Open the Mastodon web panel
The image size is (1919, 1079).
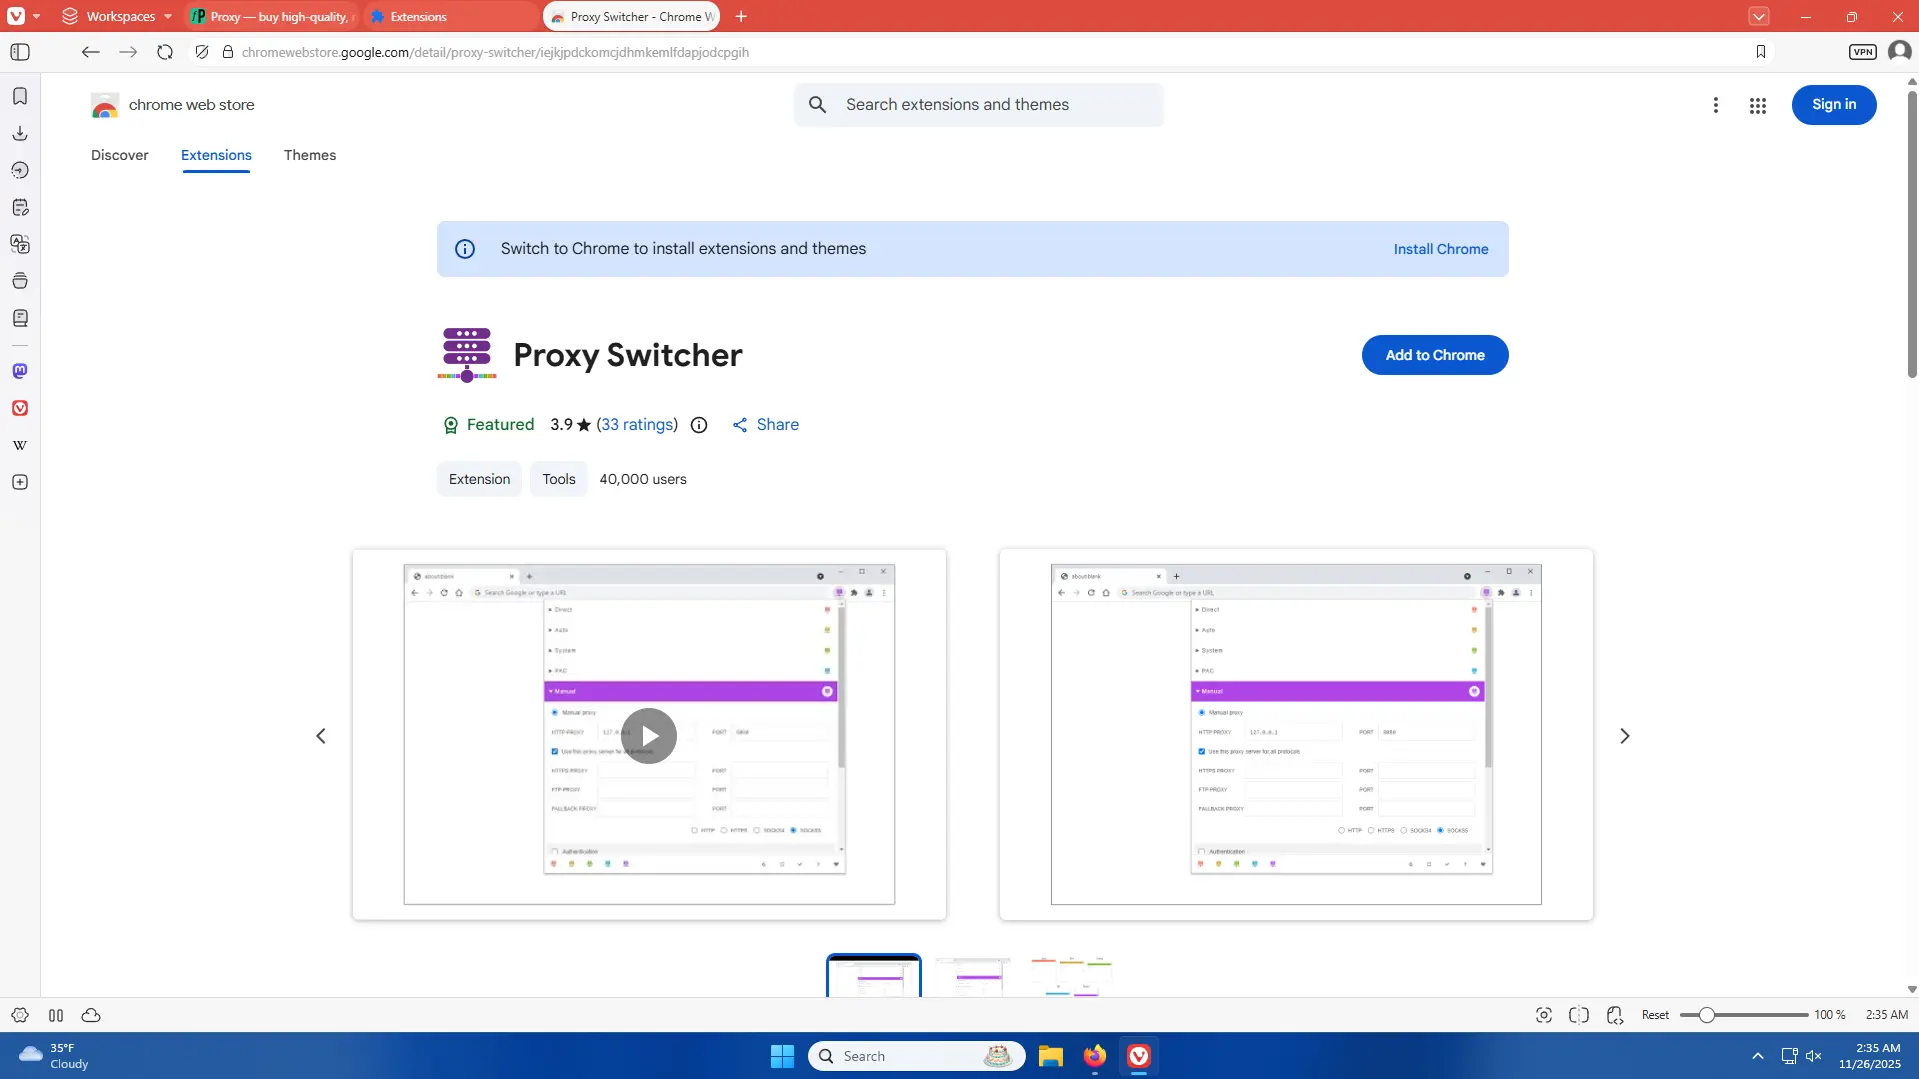click(x=20, y=371)
